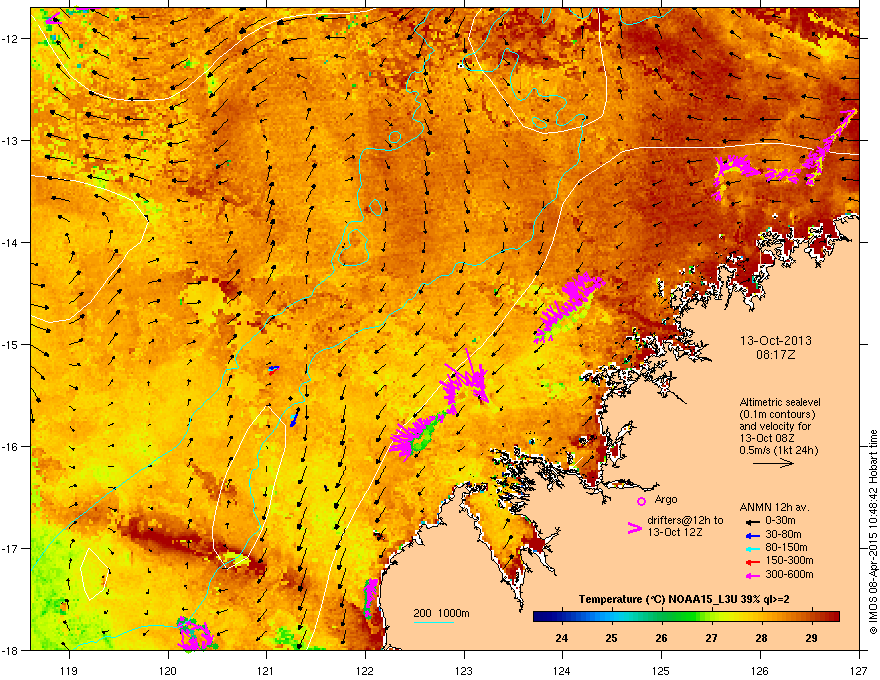
Task: Click the color bar value 26
Action: pyautogui.click(x=661, y=638)
